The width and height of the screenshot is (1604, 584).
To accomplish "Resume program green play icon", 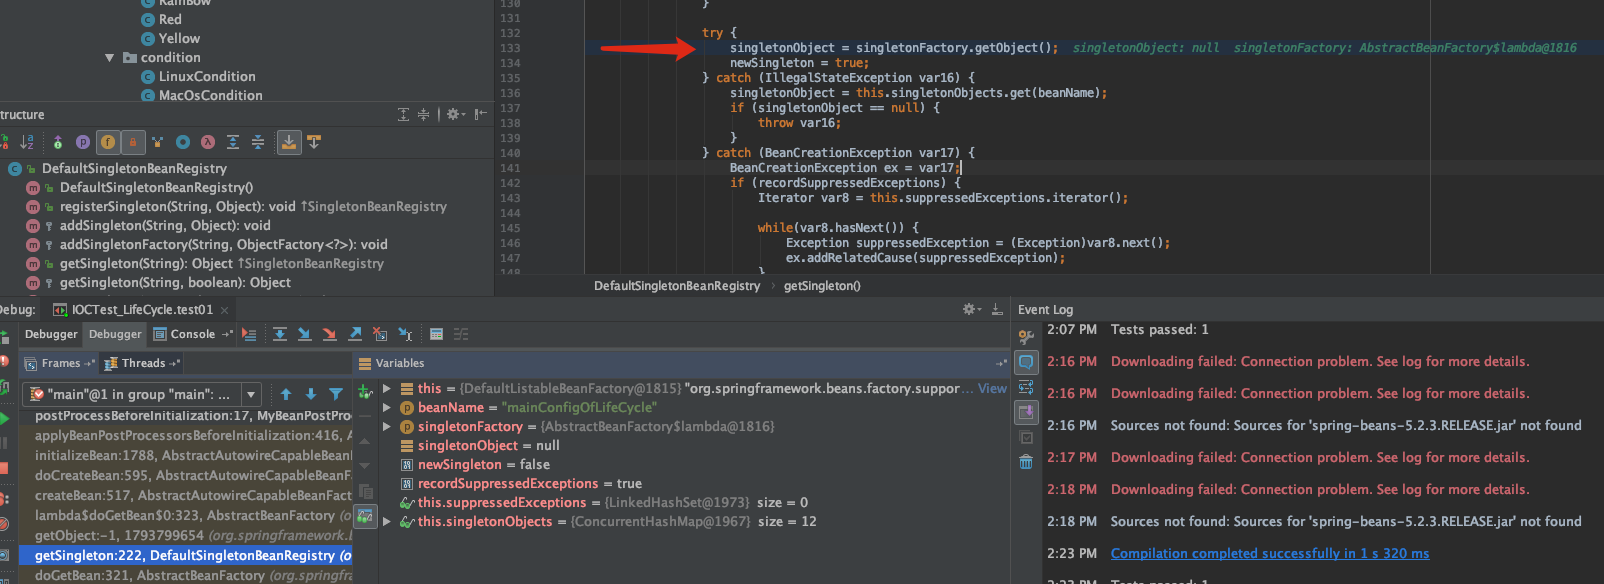I will coord(5,419).
